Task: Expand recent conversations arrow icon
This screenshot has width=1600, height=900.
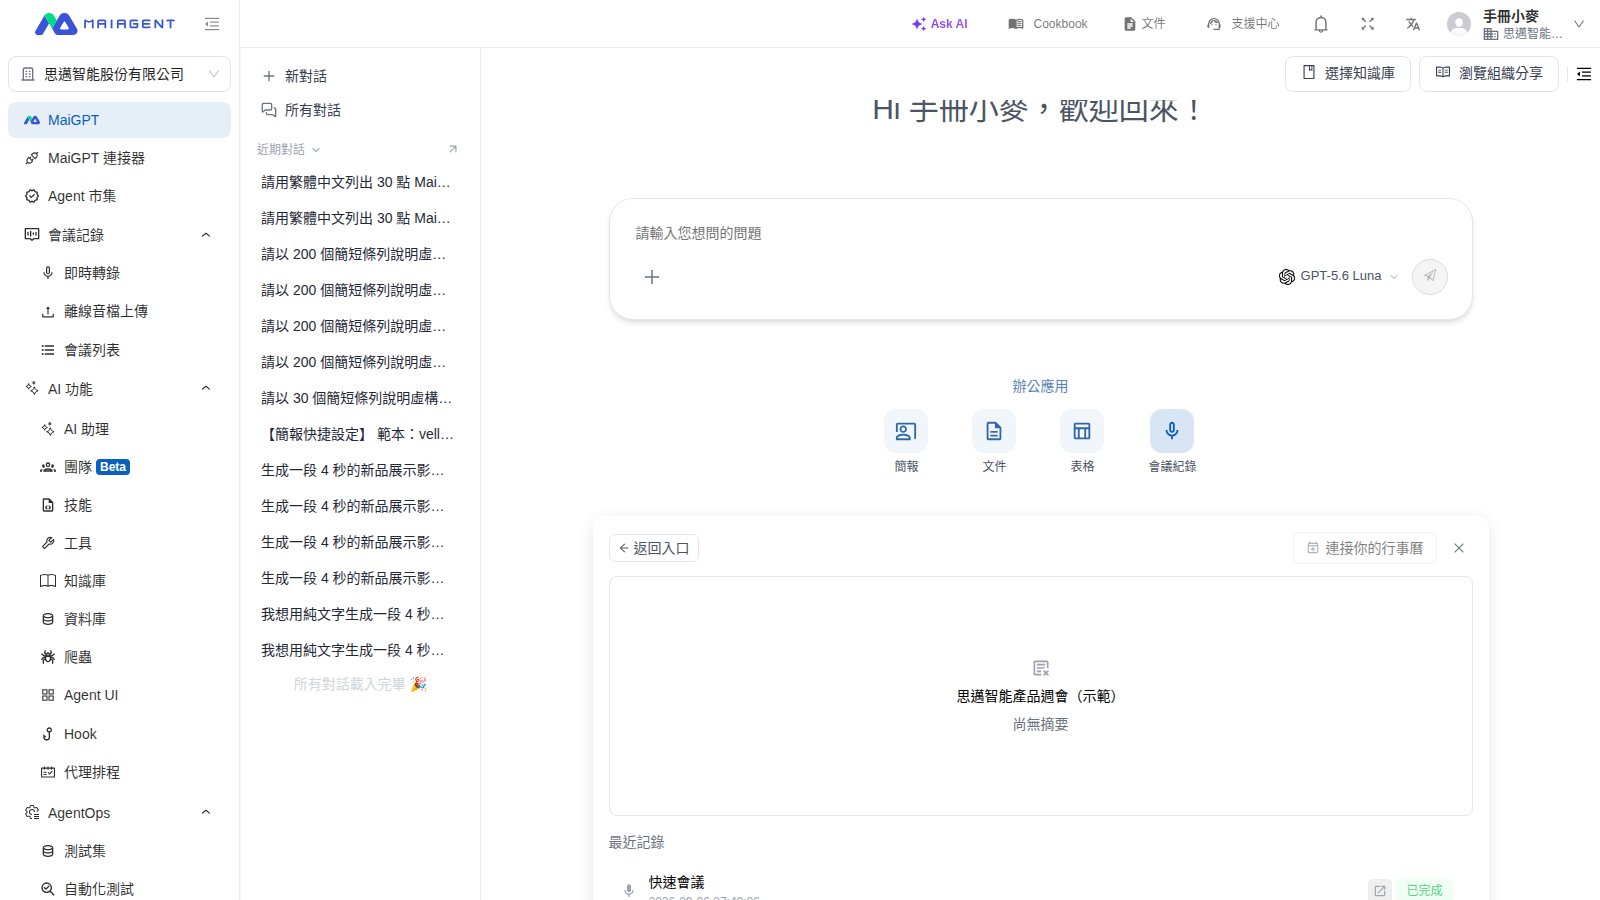Action: 453,149
